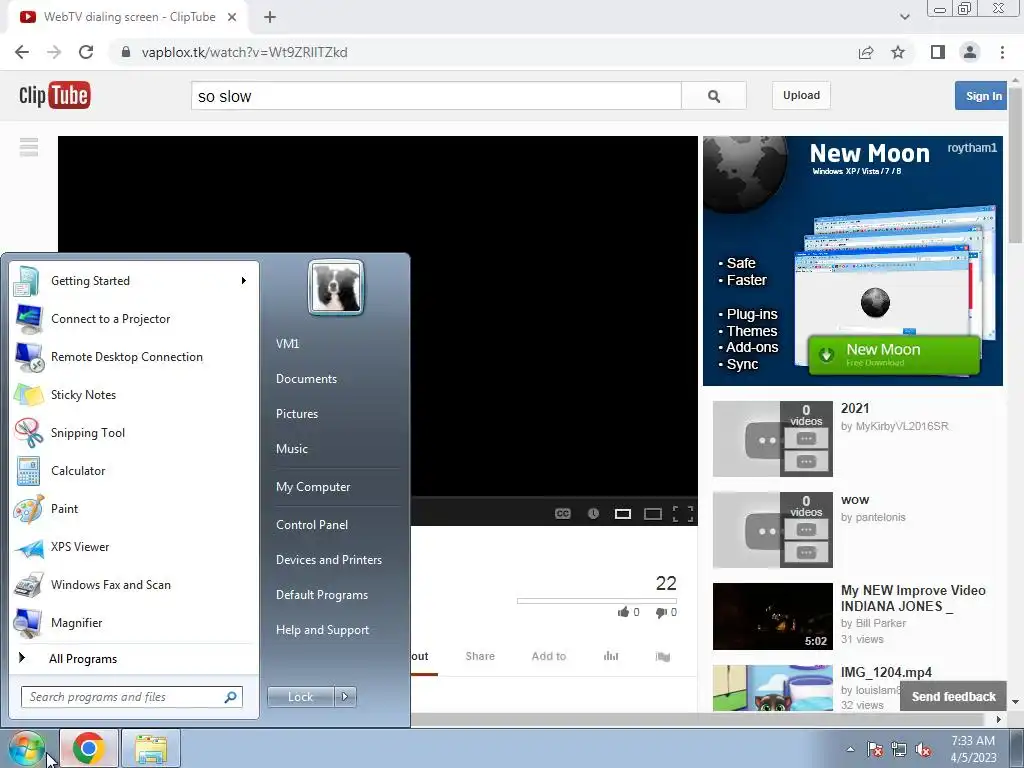Launch Sticky Notes
1024x768 pixels.
(135, 394)
